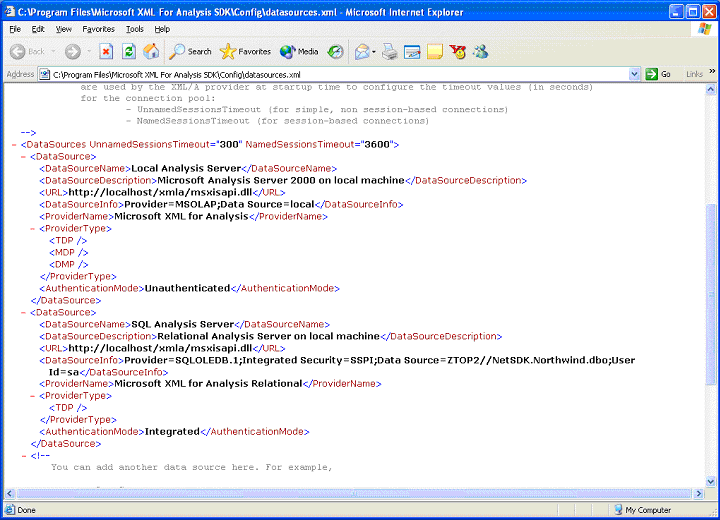Click the Back navigation button
The height and width of the screenshot is (520, 720).
tap(27, 51)
